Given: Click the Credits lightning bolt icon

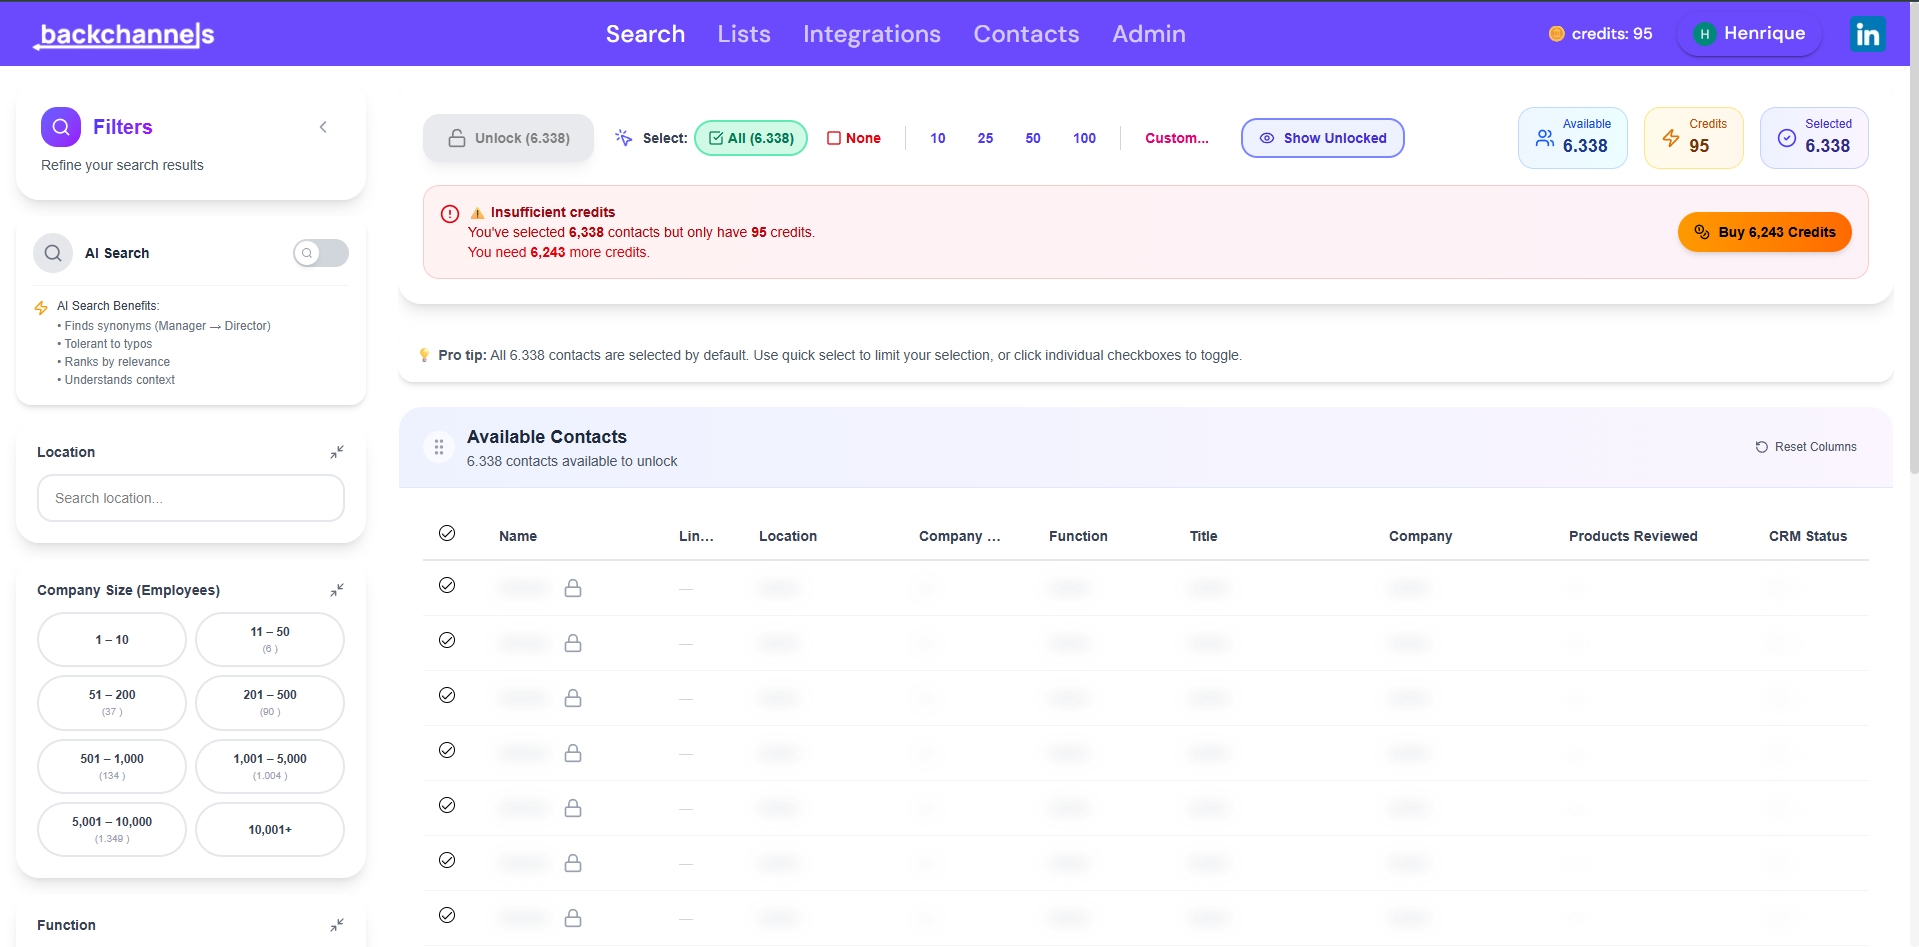Looking at the screenshot, I should click(1671, 138).
